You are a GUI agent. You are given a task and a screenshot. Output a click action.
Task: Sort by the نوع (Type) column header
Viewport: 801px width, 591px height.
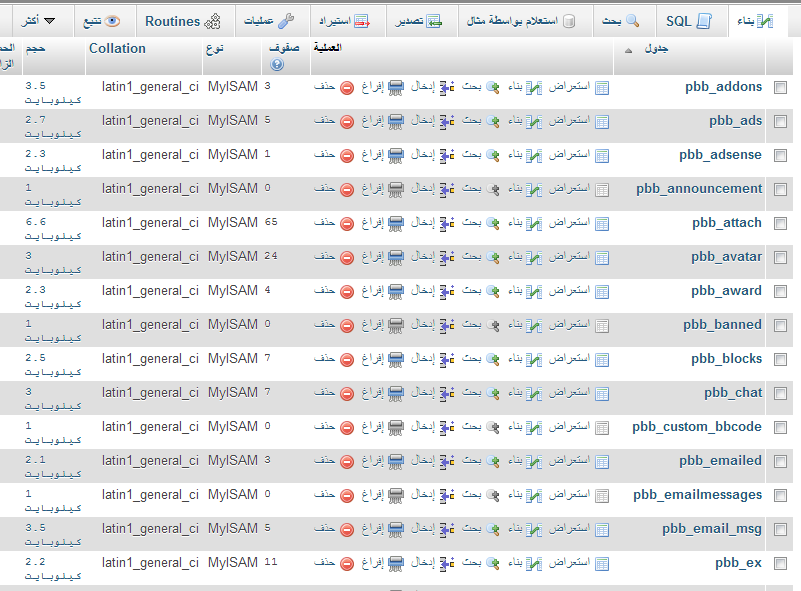(x=215, y=49)
